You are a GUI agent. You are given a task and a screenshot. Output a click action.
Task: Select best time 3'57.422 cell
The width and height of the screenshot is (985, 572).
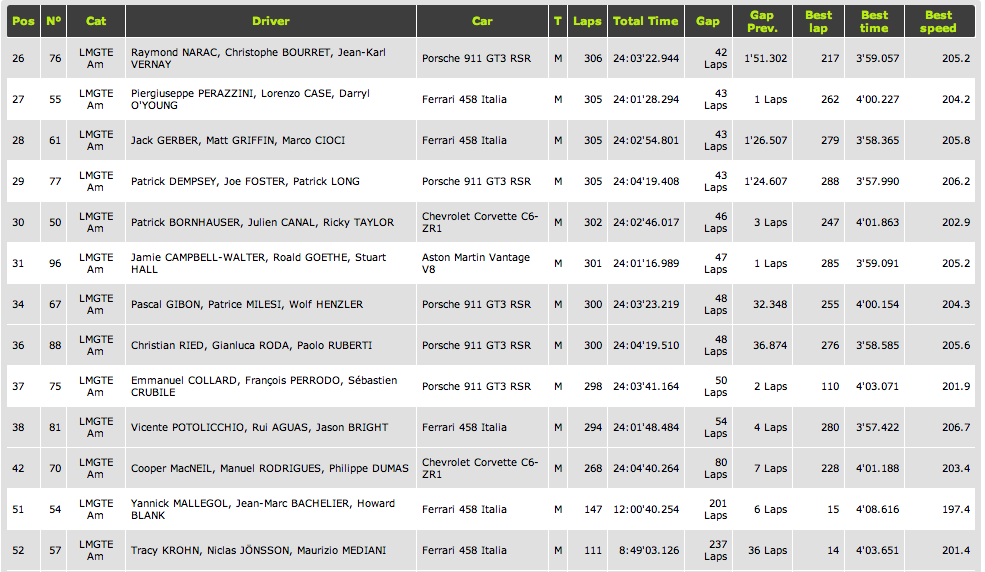click(877, 427)
